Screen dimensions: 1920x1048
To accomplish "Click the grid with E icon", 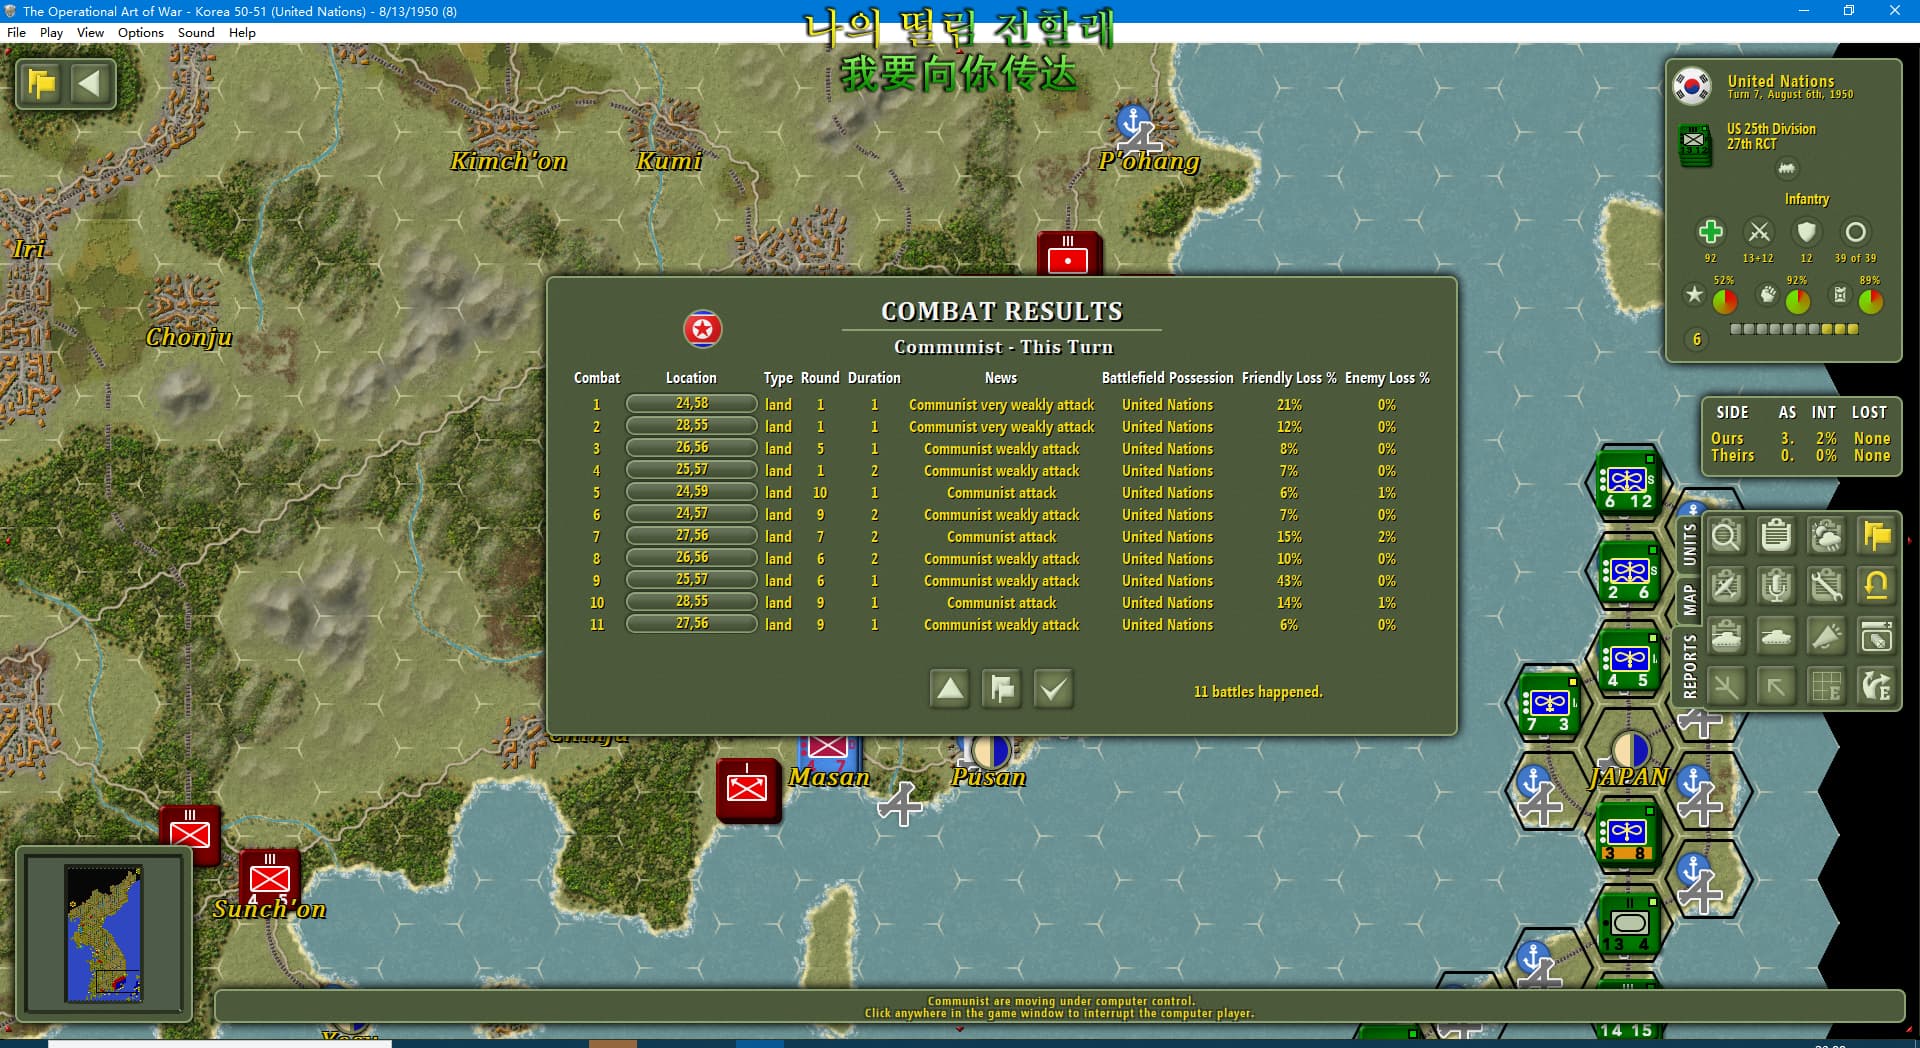I will 1826,687.
